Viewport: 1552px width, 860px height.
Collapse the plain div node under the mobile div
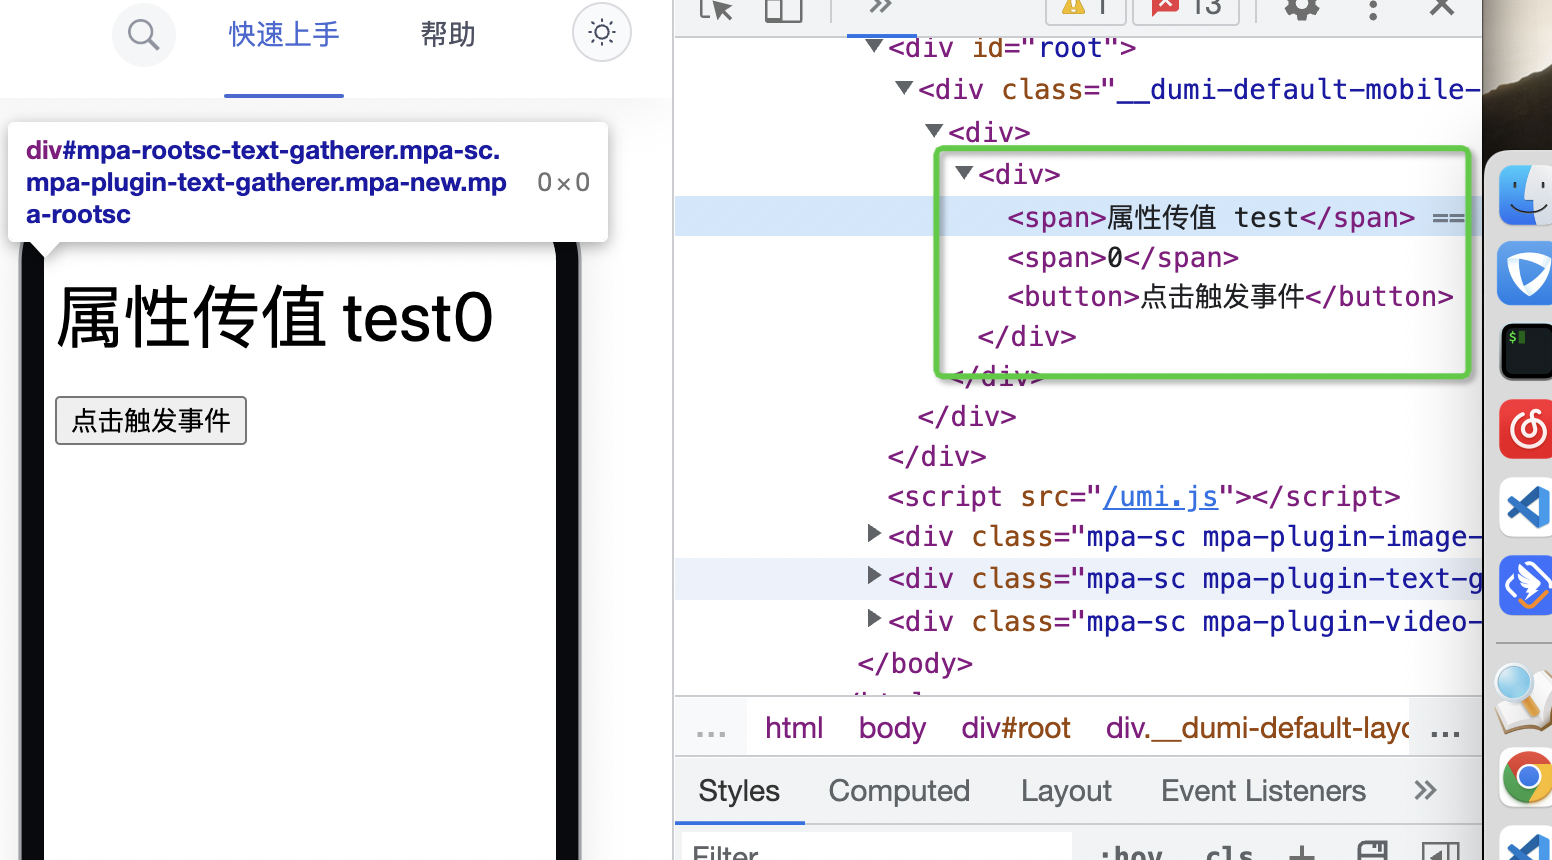coord(934,130)
